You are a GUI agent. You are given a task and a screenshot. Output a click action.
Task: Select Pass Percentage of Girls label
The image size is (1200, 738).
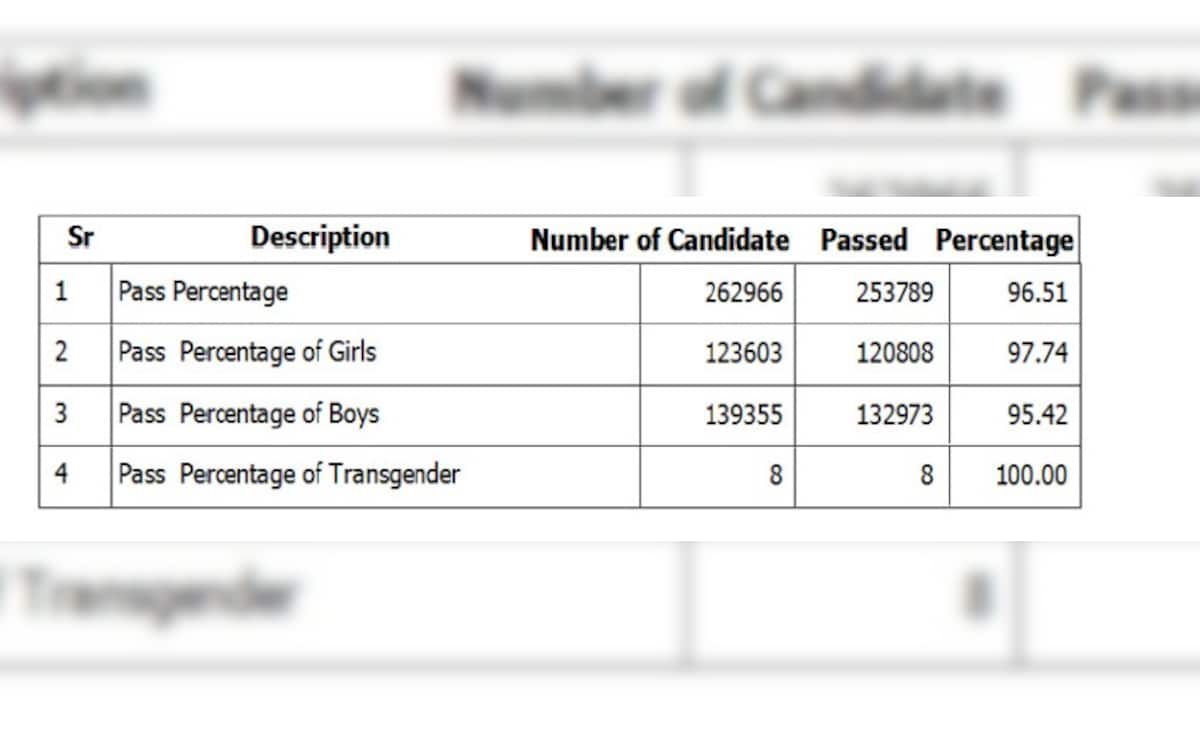point(247,353)
